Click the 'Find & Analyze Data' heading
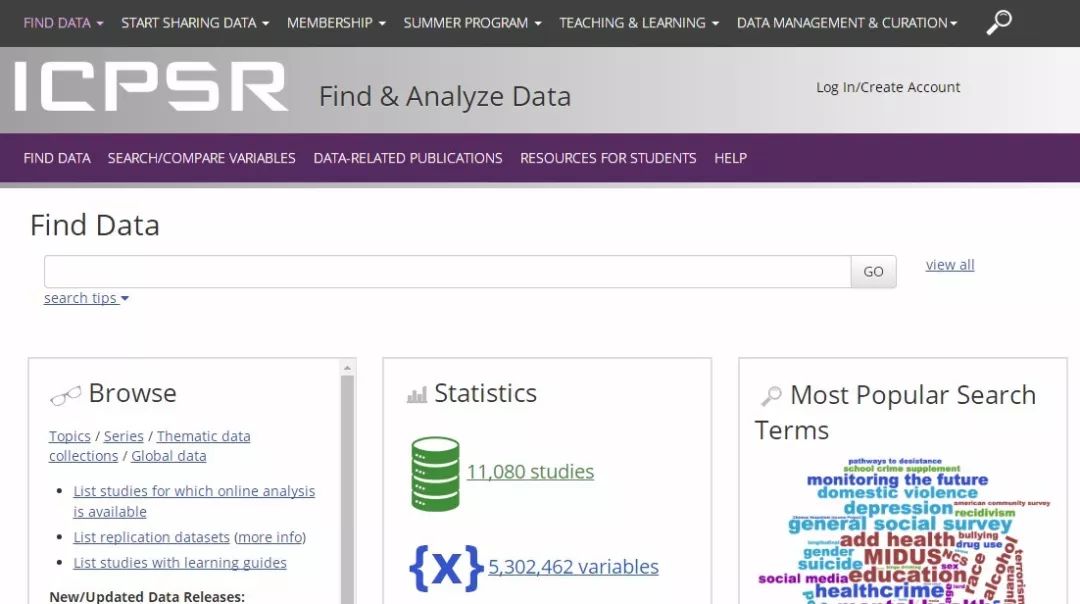Viewport: 1080px width, 604px height. point(445,96)
